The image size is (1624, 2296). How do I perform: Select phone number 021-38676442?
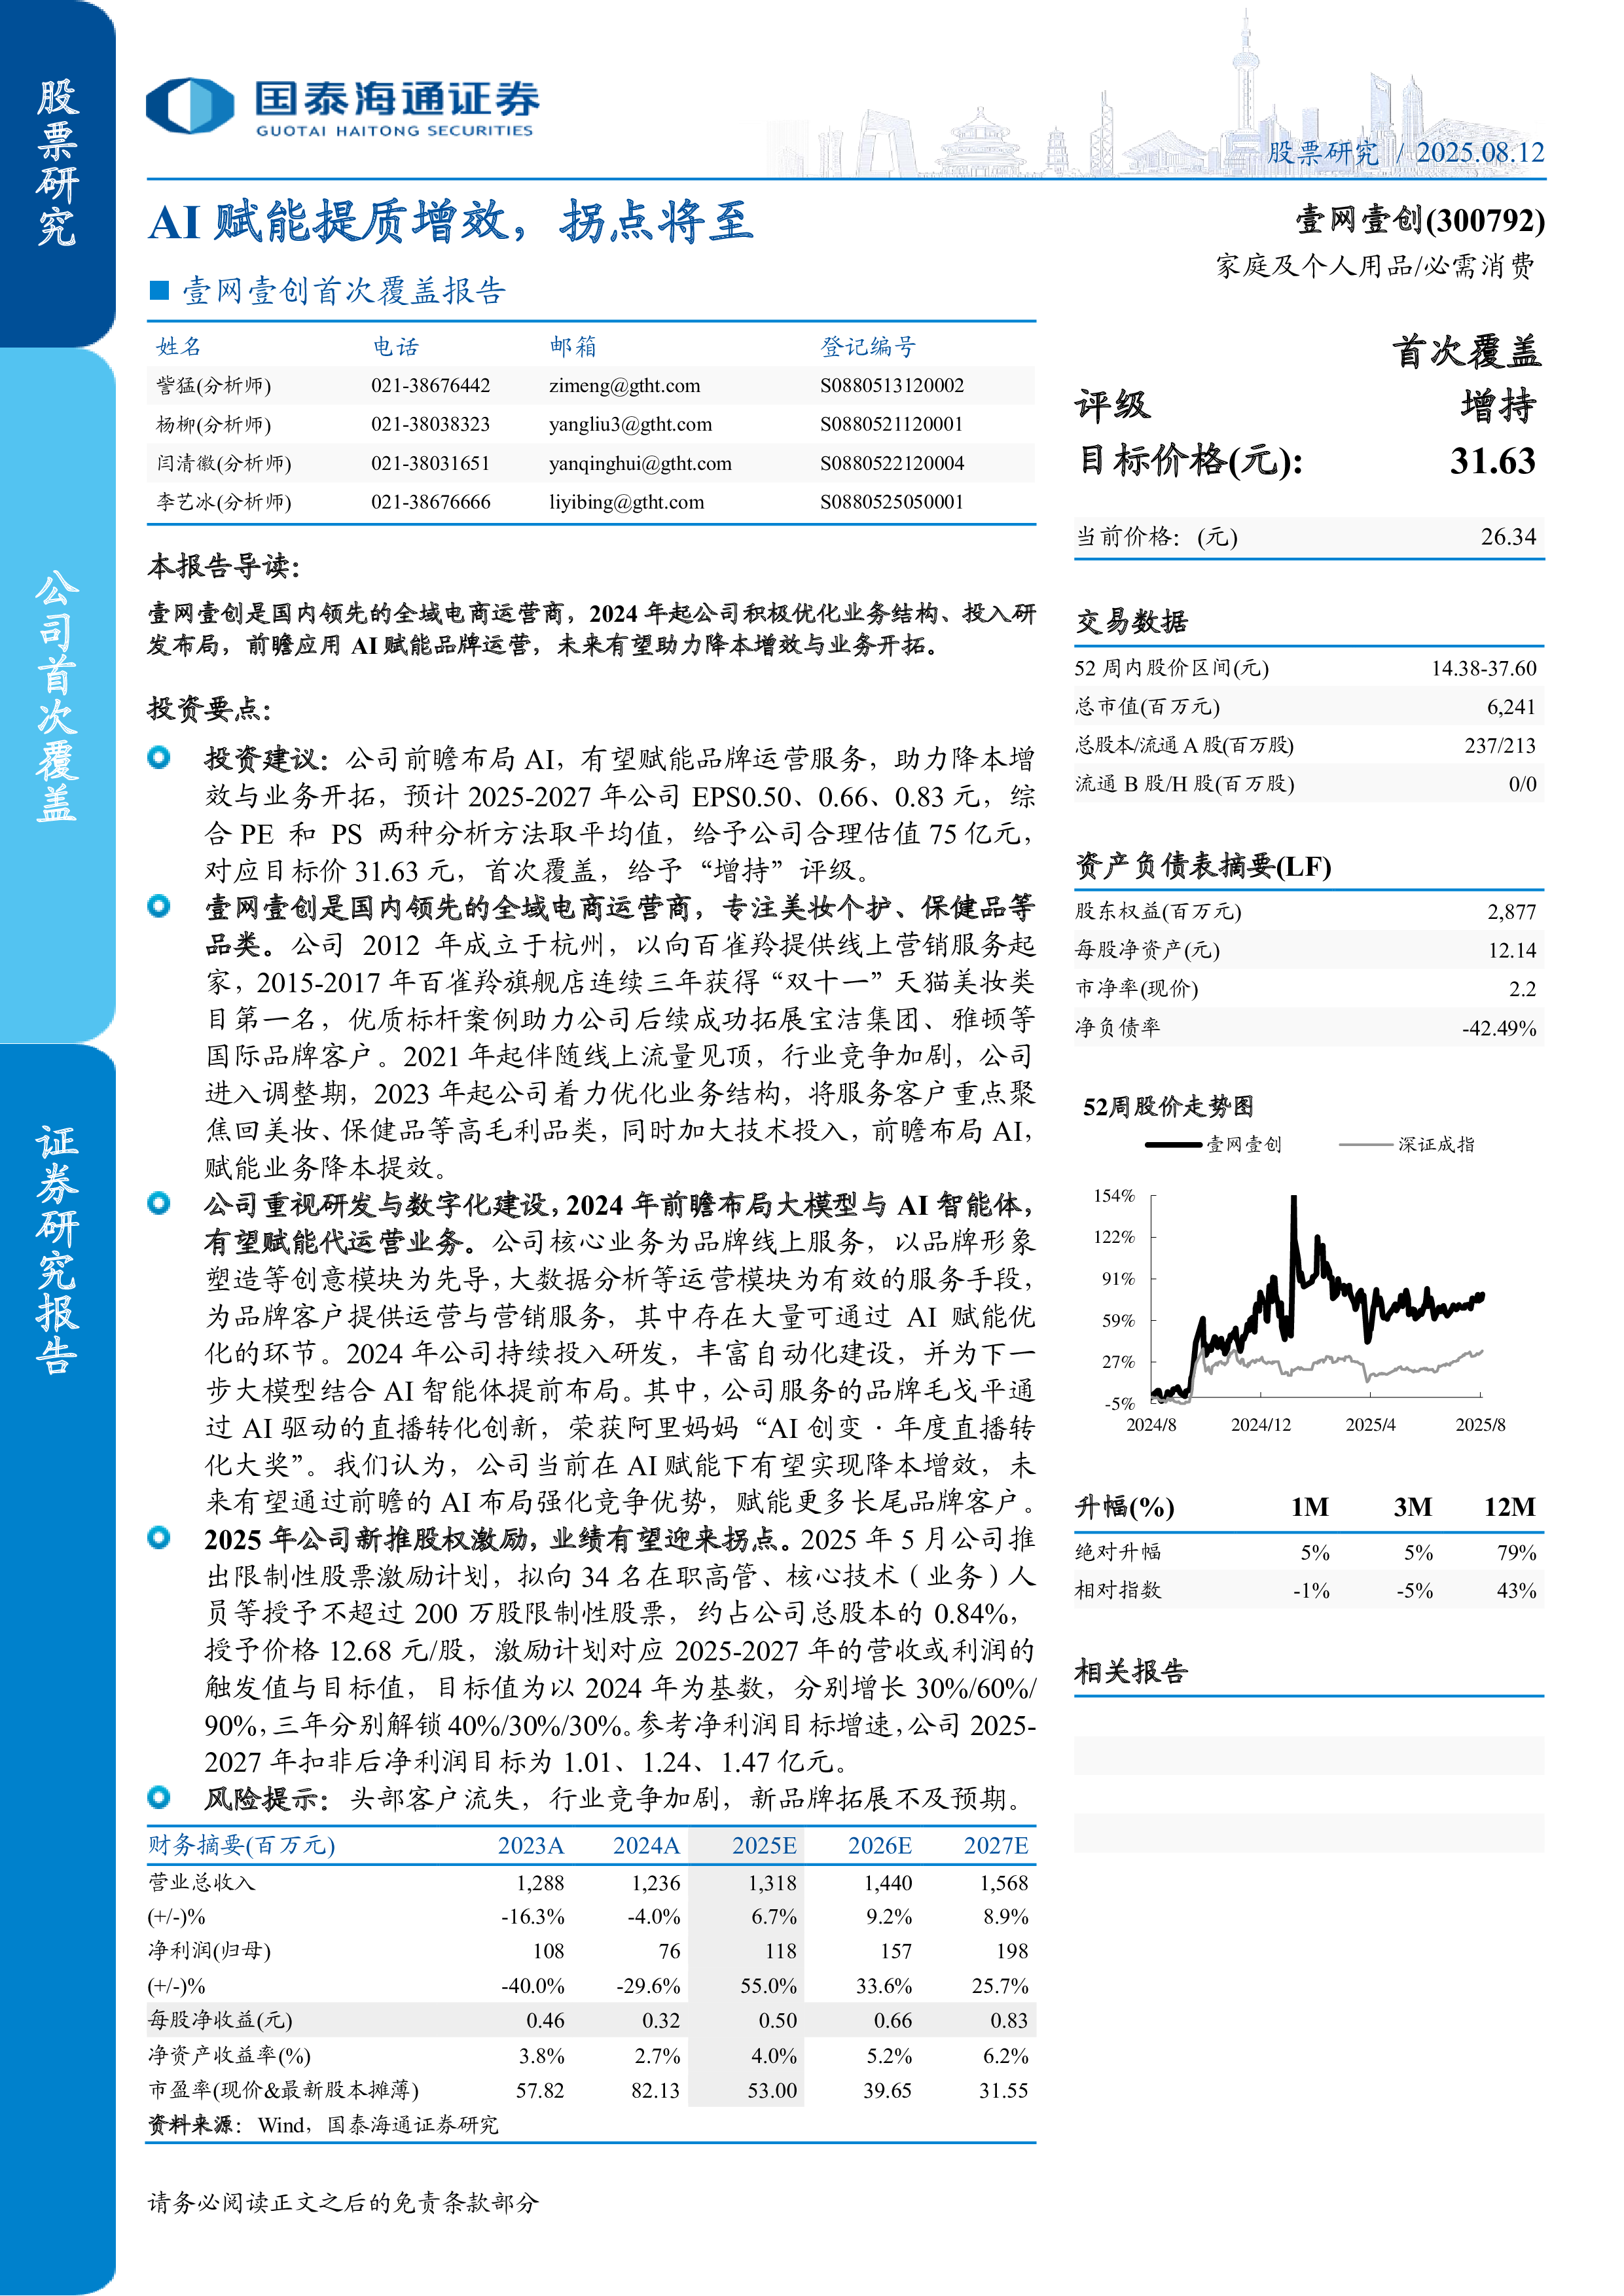[431, 386]
